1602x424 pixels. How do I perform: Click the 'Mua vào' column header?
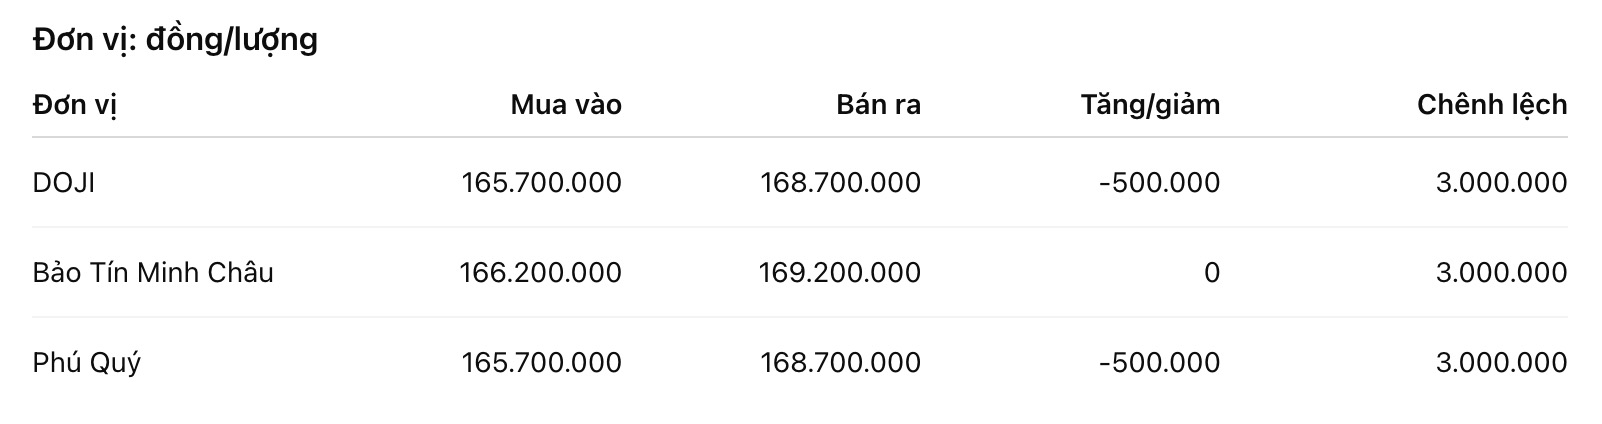coord(566,105)
